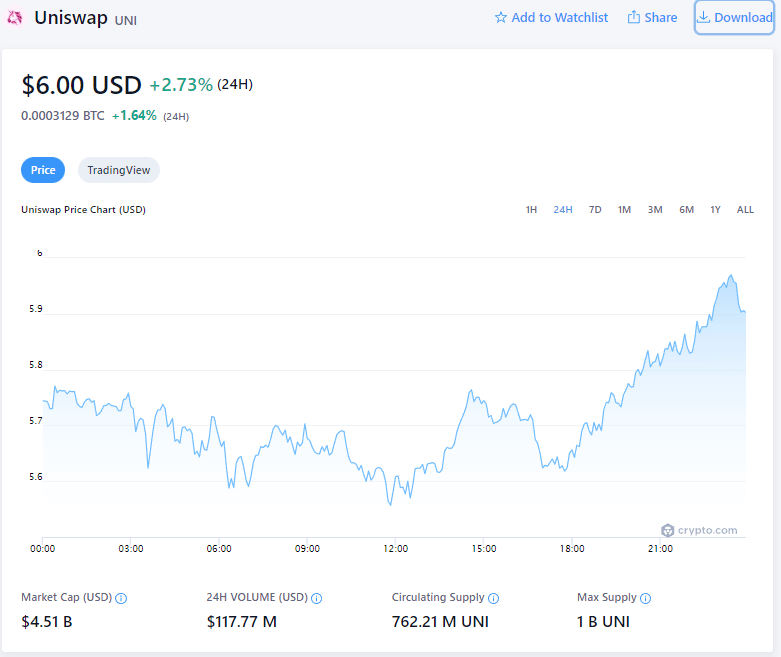
Task: Set chart range to 1H
Action: pyautogui.click(x=531, y=210)
